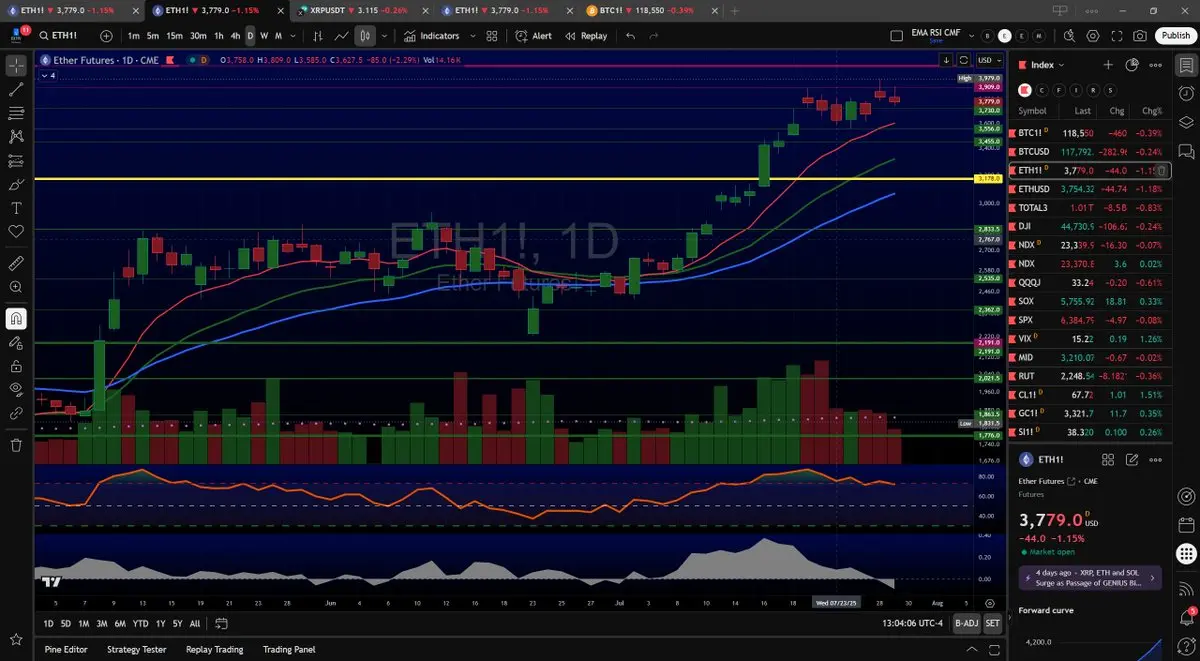This screenshot has width=1200, height=661.
Task: Select the ruler measure tool
Action: coord(16,264)
